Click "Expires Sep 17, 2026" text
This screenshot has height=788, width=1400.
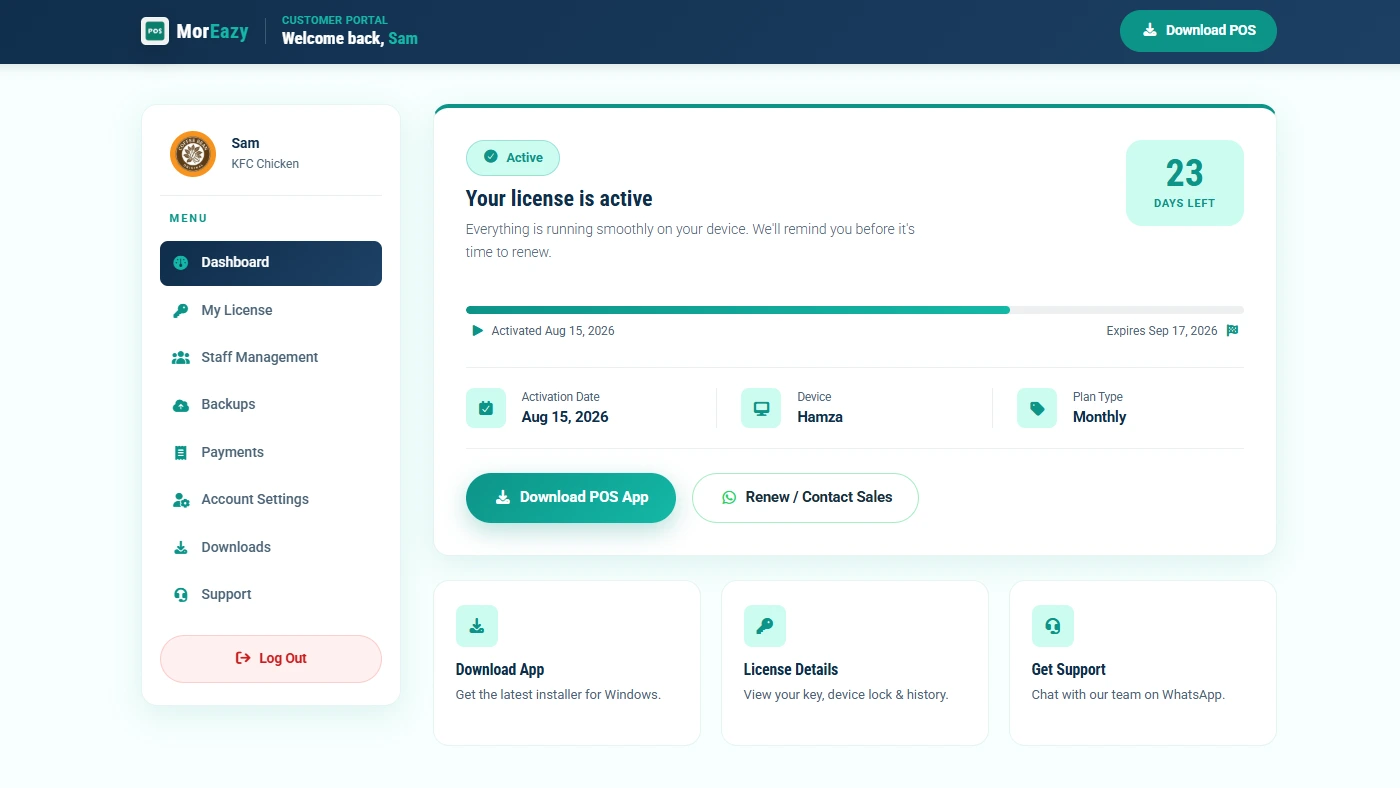pyautogui.click(x=1162, y=331)
